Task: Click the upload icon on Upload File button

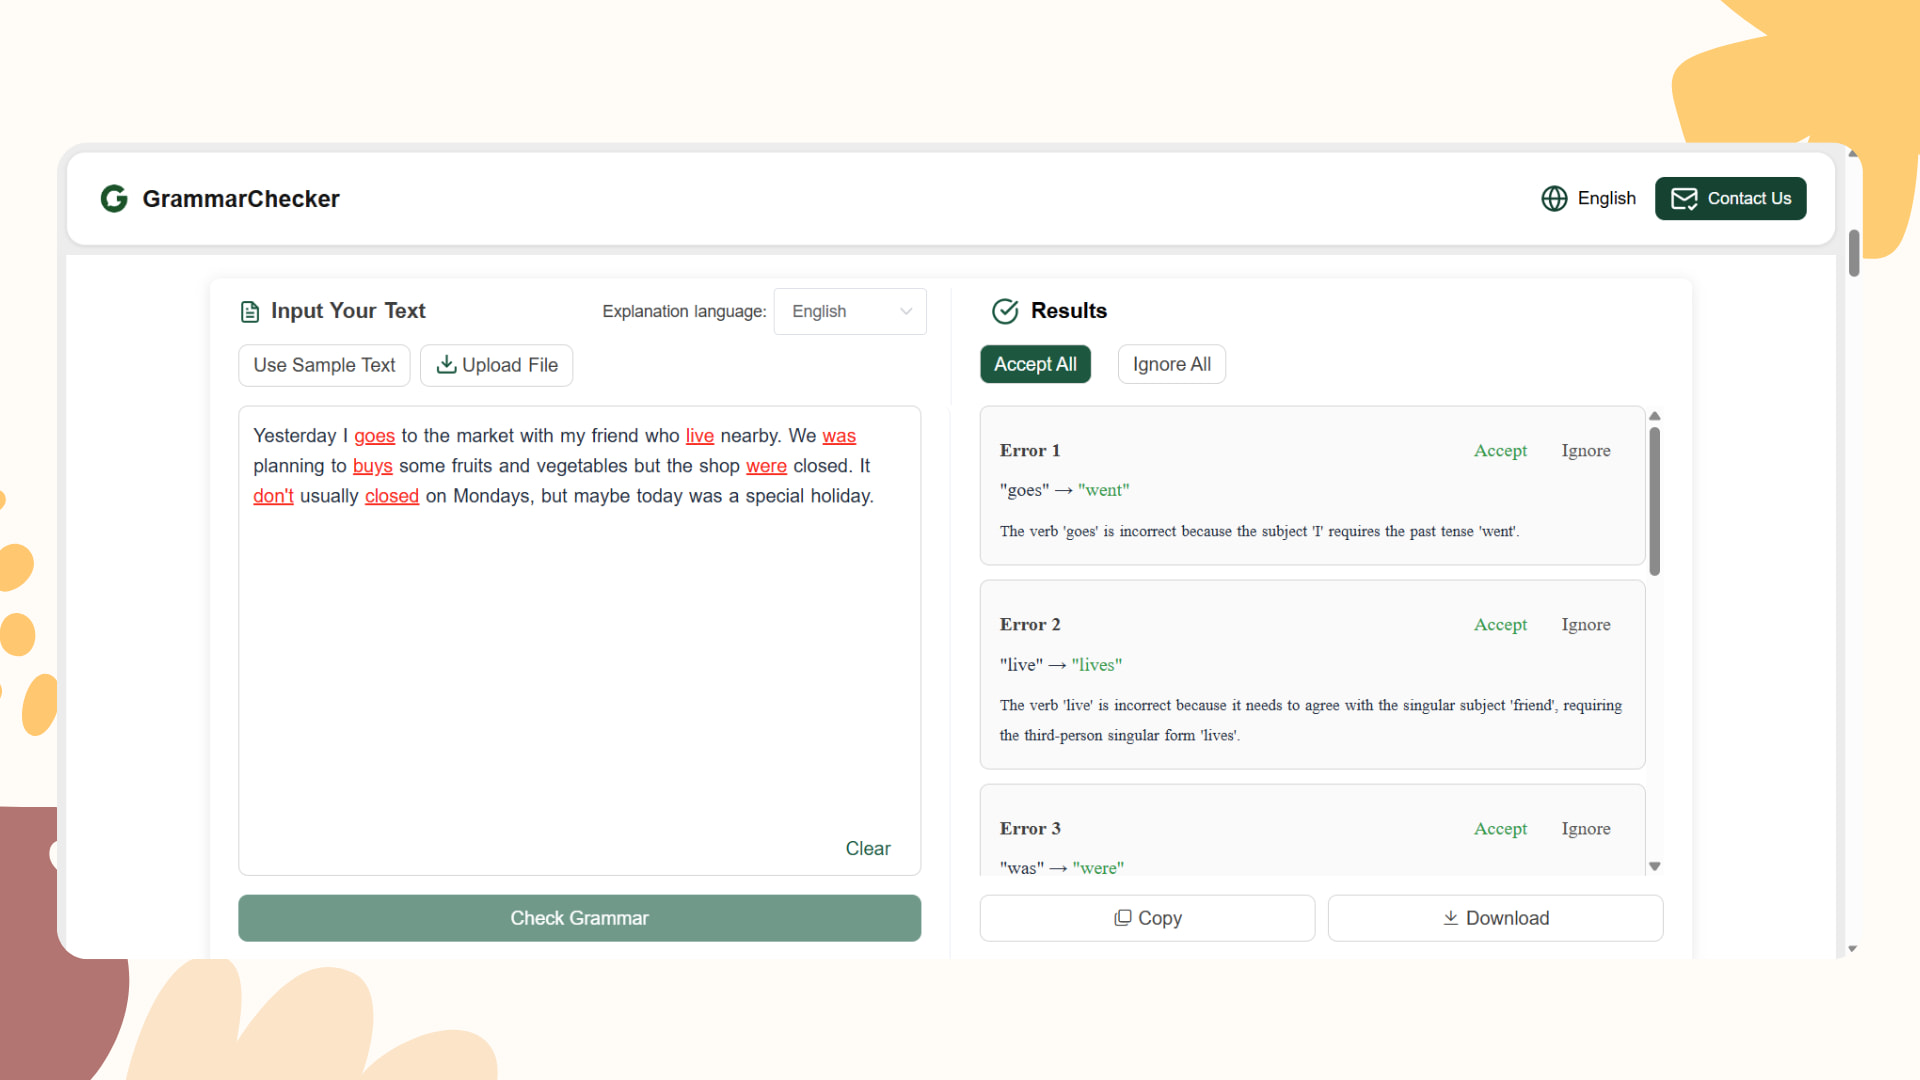Action: pos(446,365)
